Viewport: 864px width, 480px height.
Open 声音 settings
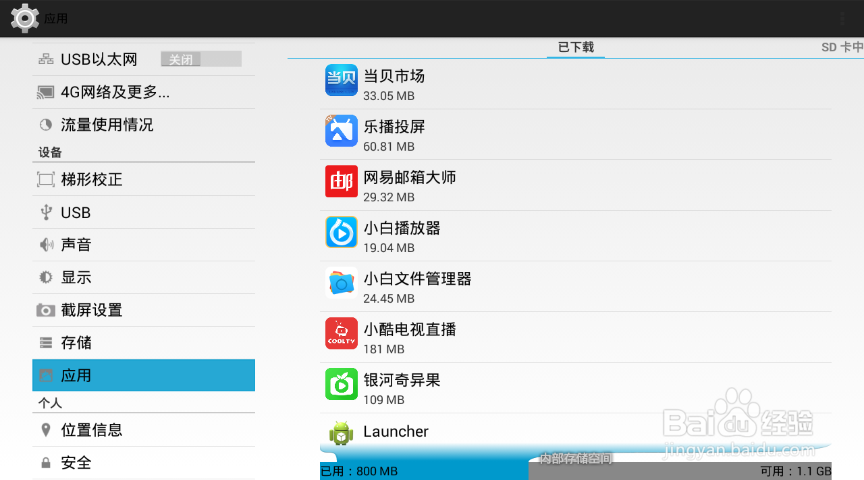[x=144, y=245]
